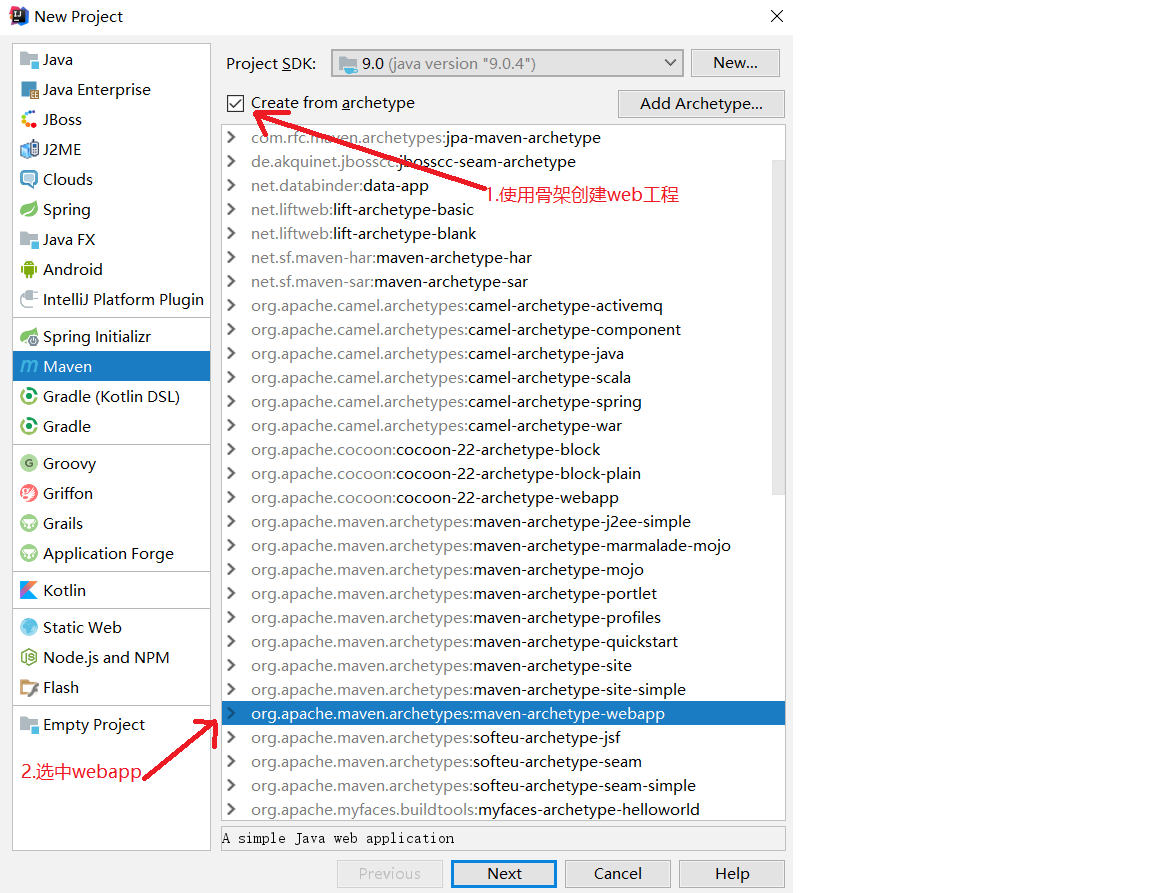Click the Next button

(504, 873)
